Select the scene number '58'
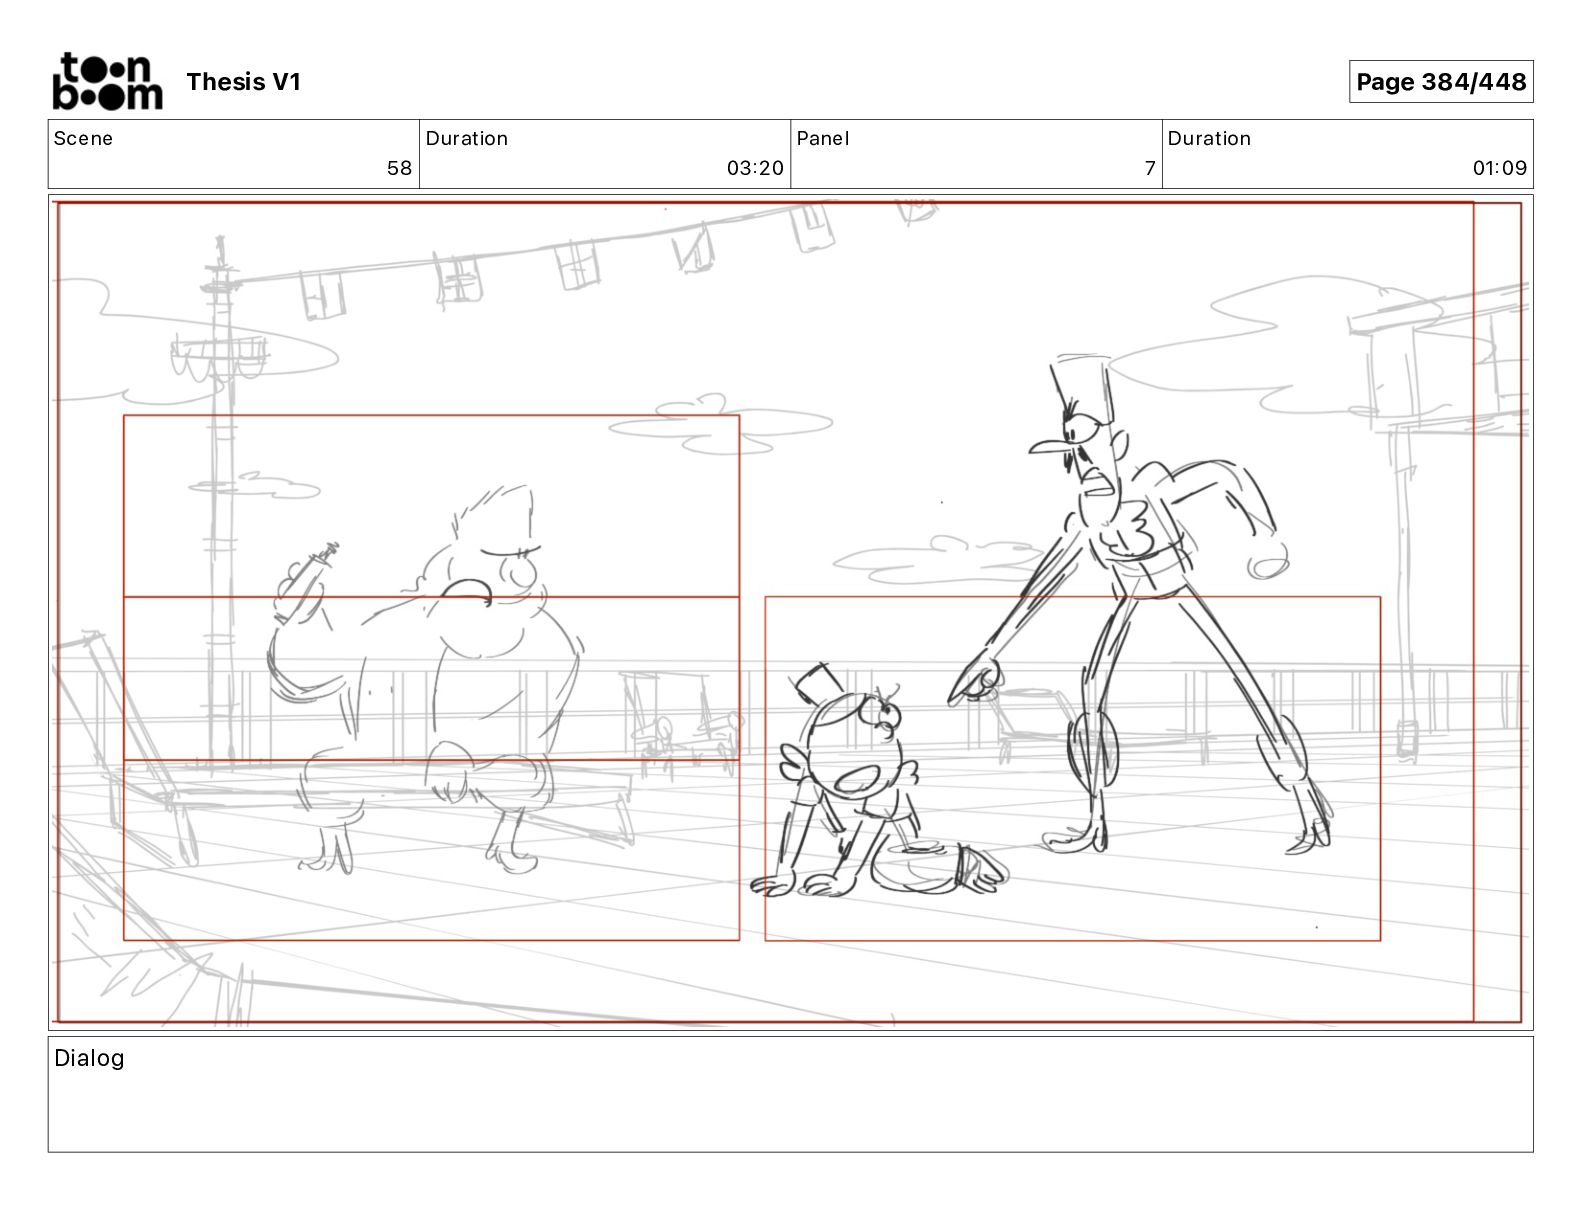Viewport: 1584px width, 1224px height. 399,168
